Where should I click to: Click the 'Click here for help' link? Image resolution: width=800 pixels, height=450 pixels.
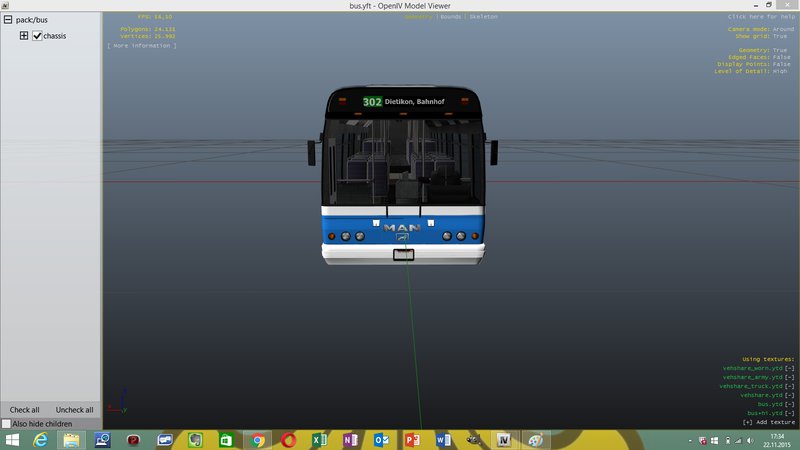(761, 17)
